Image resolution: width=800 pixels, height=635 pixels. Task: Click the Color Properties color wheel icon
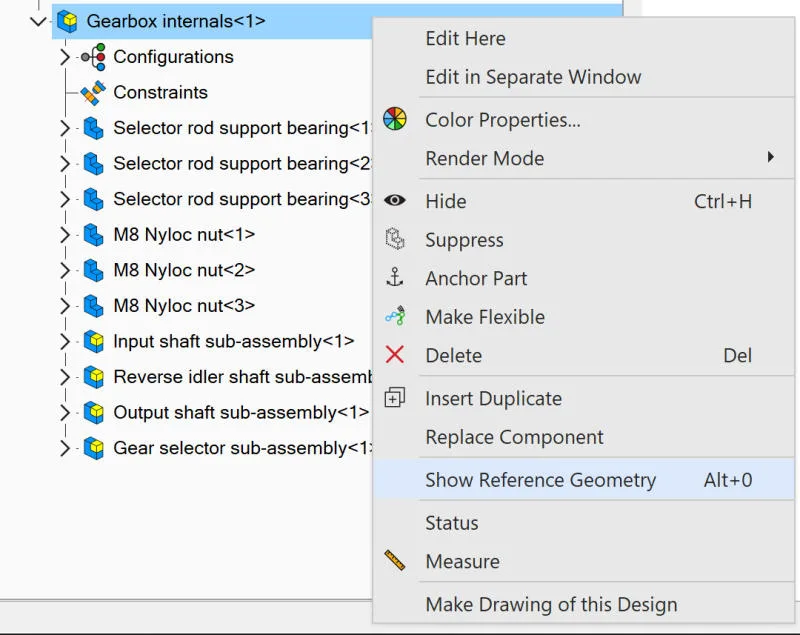(x=395, y=119)
